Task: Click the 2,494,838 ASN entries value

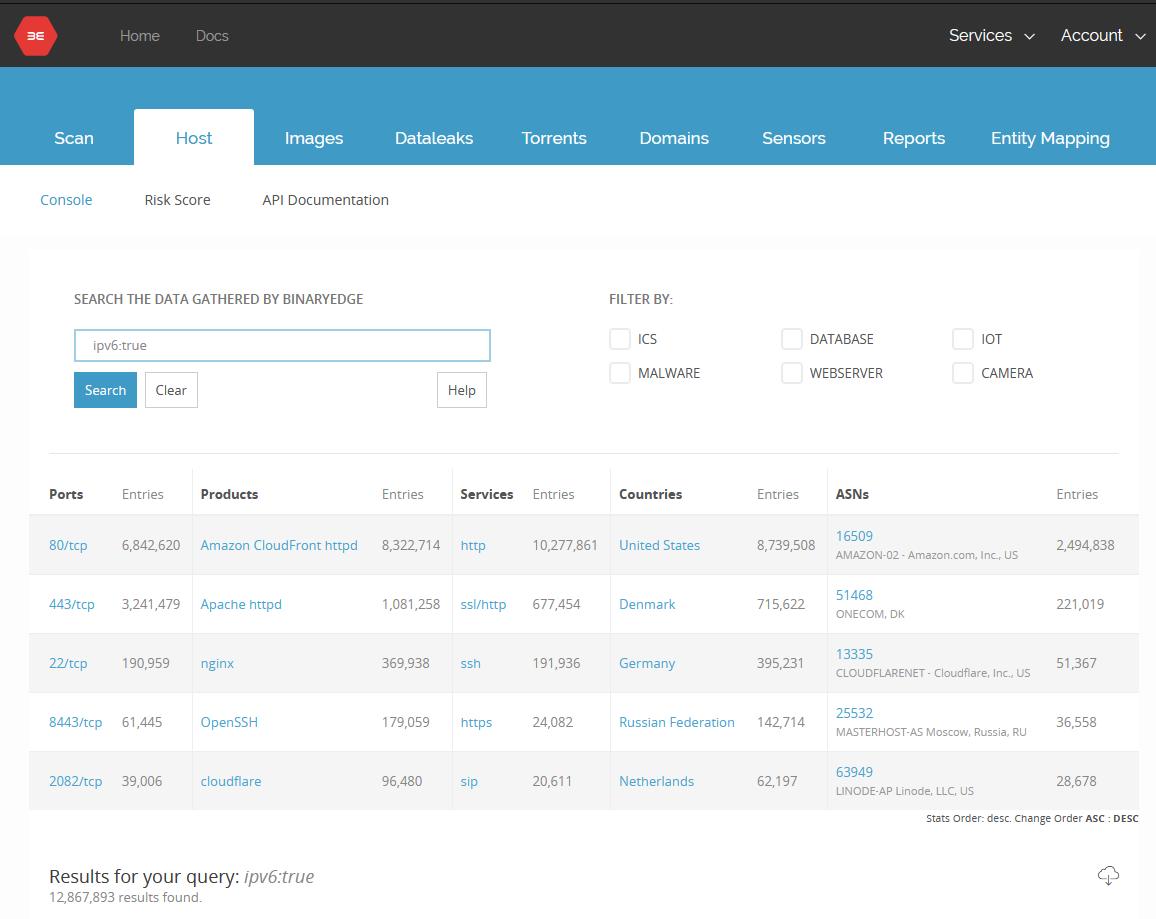Action: coord(1085,545)
